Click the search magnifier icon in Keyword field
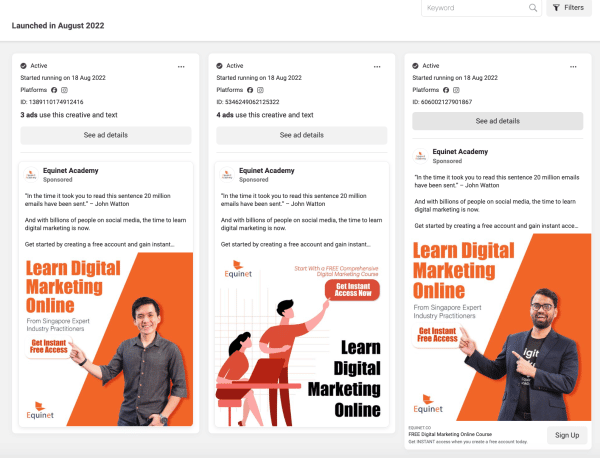The height and width of the screenshot is (458, 600). 533,8
